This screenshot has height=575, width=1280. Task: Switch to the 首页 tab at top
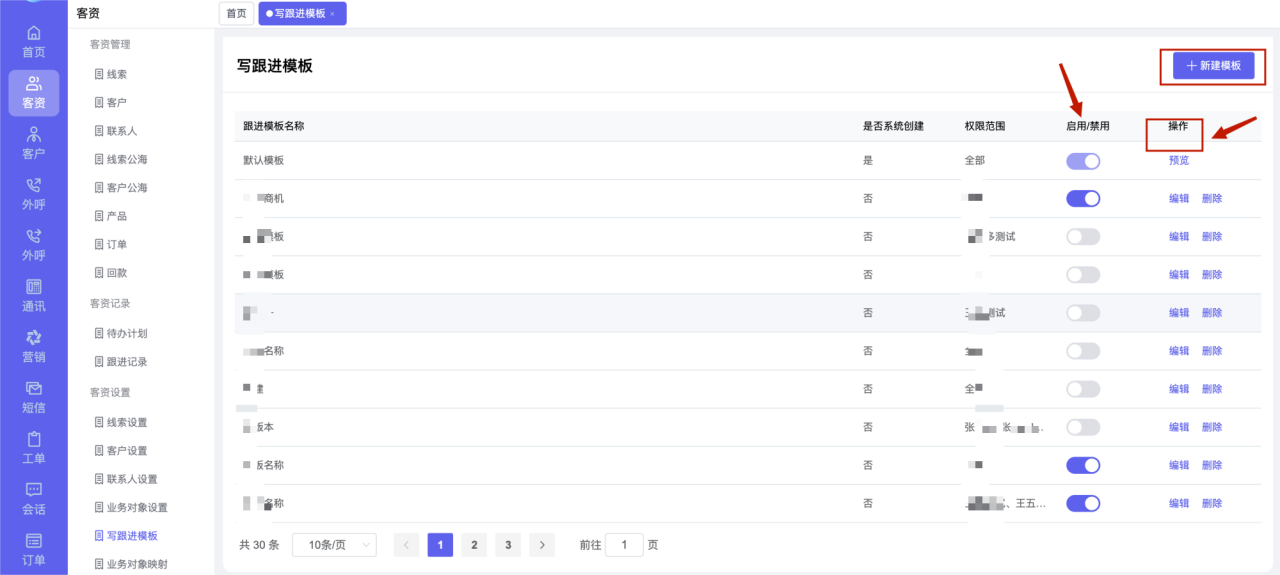[x=236, y=14]
